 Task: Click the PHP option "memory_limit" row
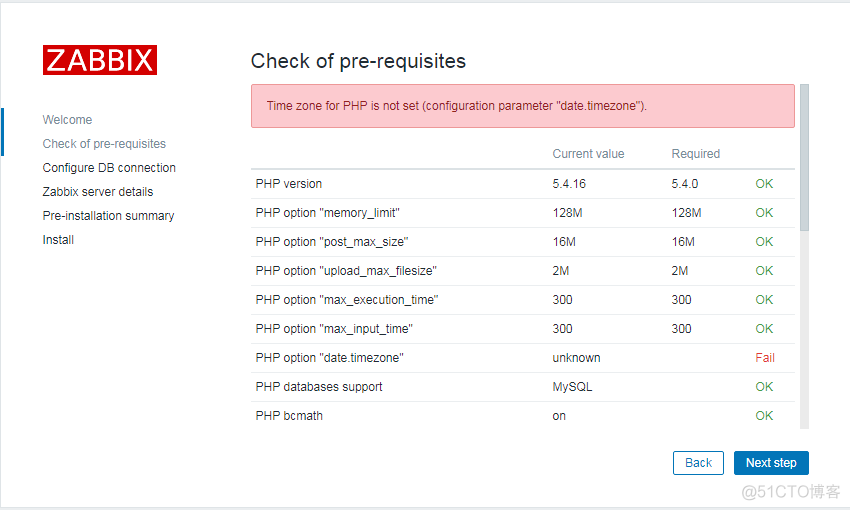point(328,213)
